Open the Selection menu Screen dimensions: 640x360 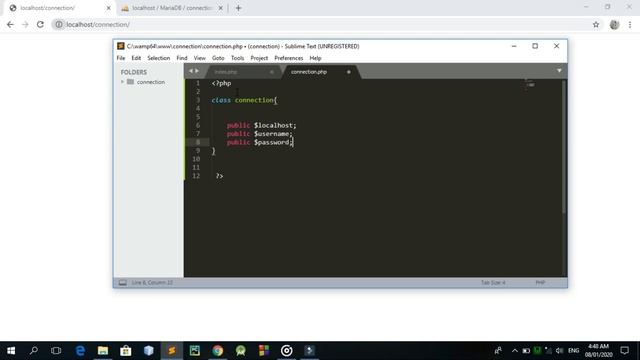click(x=158, y=58)
